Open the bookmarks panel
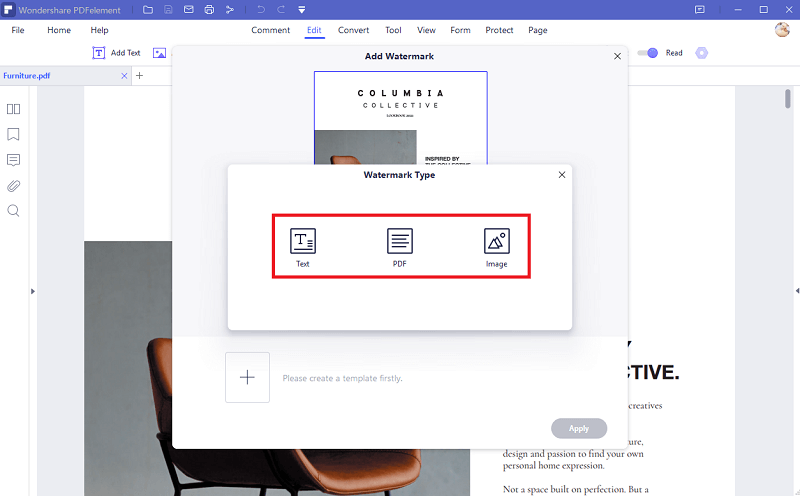This screenshot has width=800, height=496. coord(13,134)
